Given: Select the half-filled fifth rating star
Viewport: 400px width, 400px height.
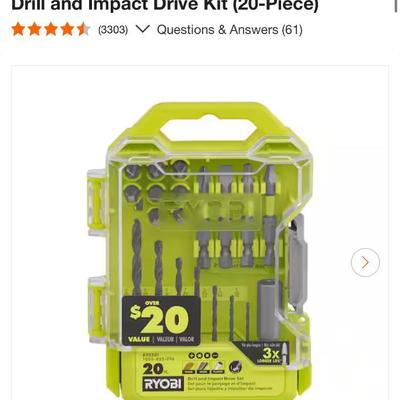Looking at the screenshot, I should coord(83,29).
